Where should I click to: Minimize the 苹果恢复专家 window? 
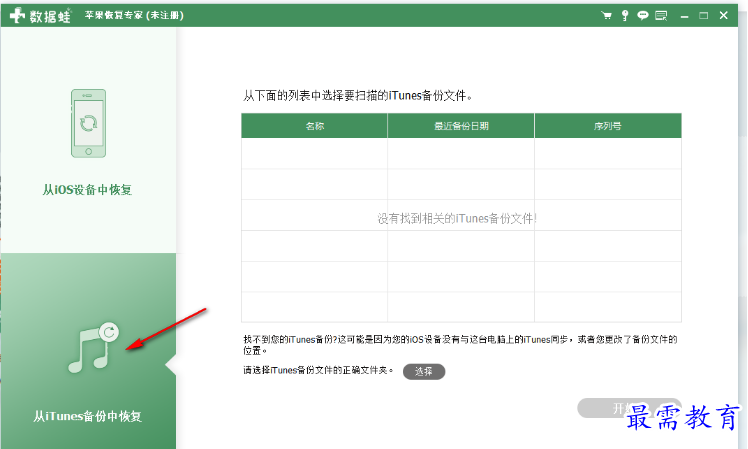point(685,16)
